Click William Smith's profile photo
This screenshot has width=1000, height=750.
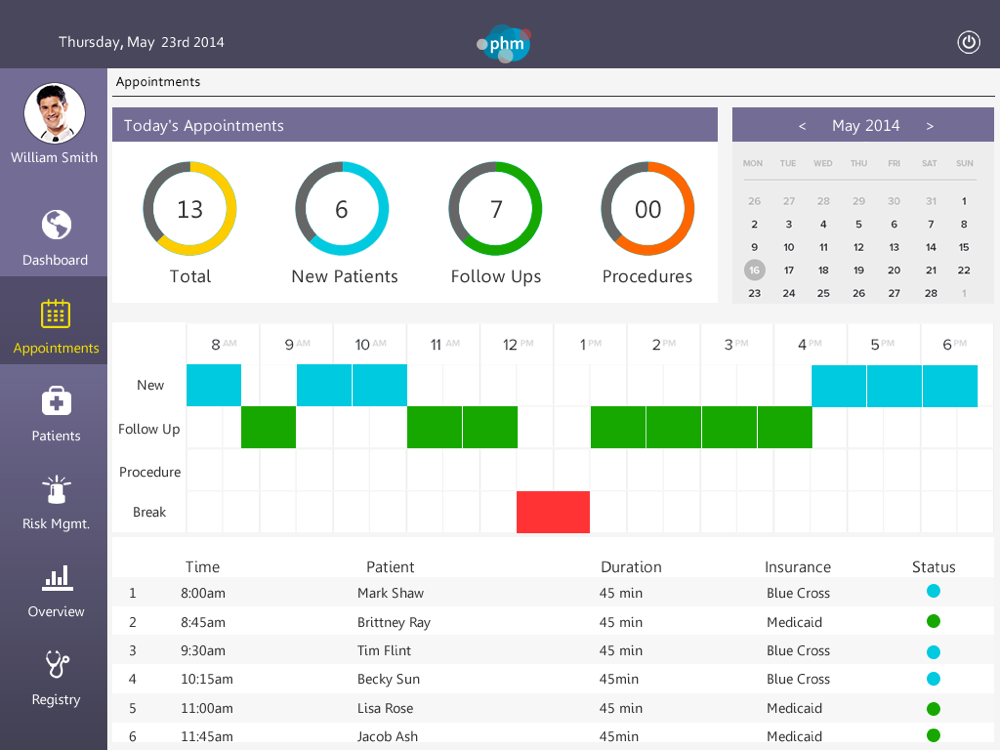tap(54, 113)
